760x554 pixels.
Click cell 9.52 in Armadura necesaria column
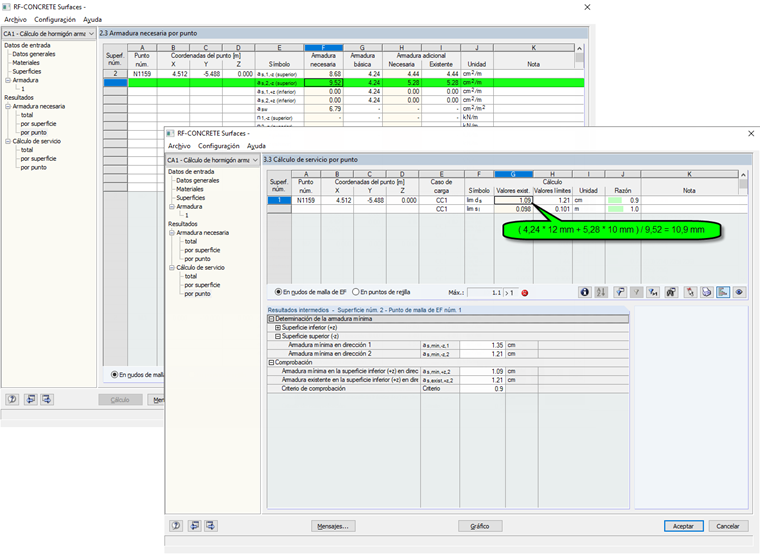pyautogui.click(x=323, y=82)
